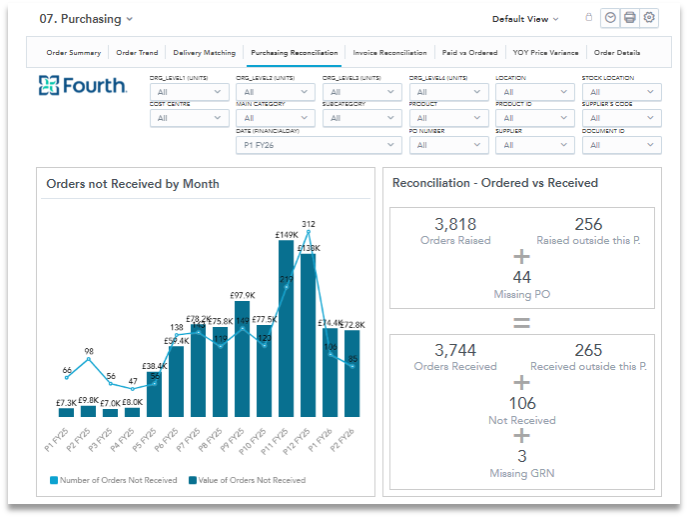Click the 312 point on line chart
Screen dimensions: 688x518
click(308, 231)
